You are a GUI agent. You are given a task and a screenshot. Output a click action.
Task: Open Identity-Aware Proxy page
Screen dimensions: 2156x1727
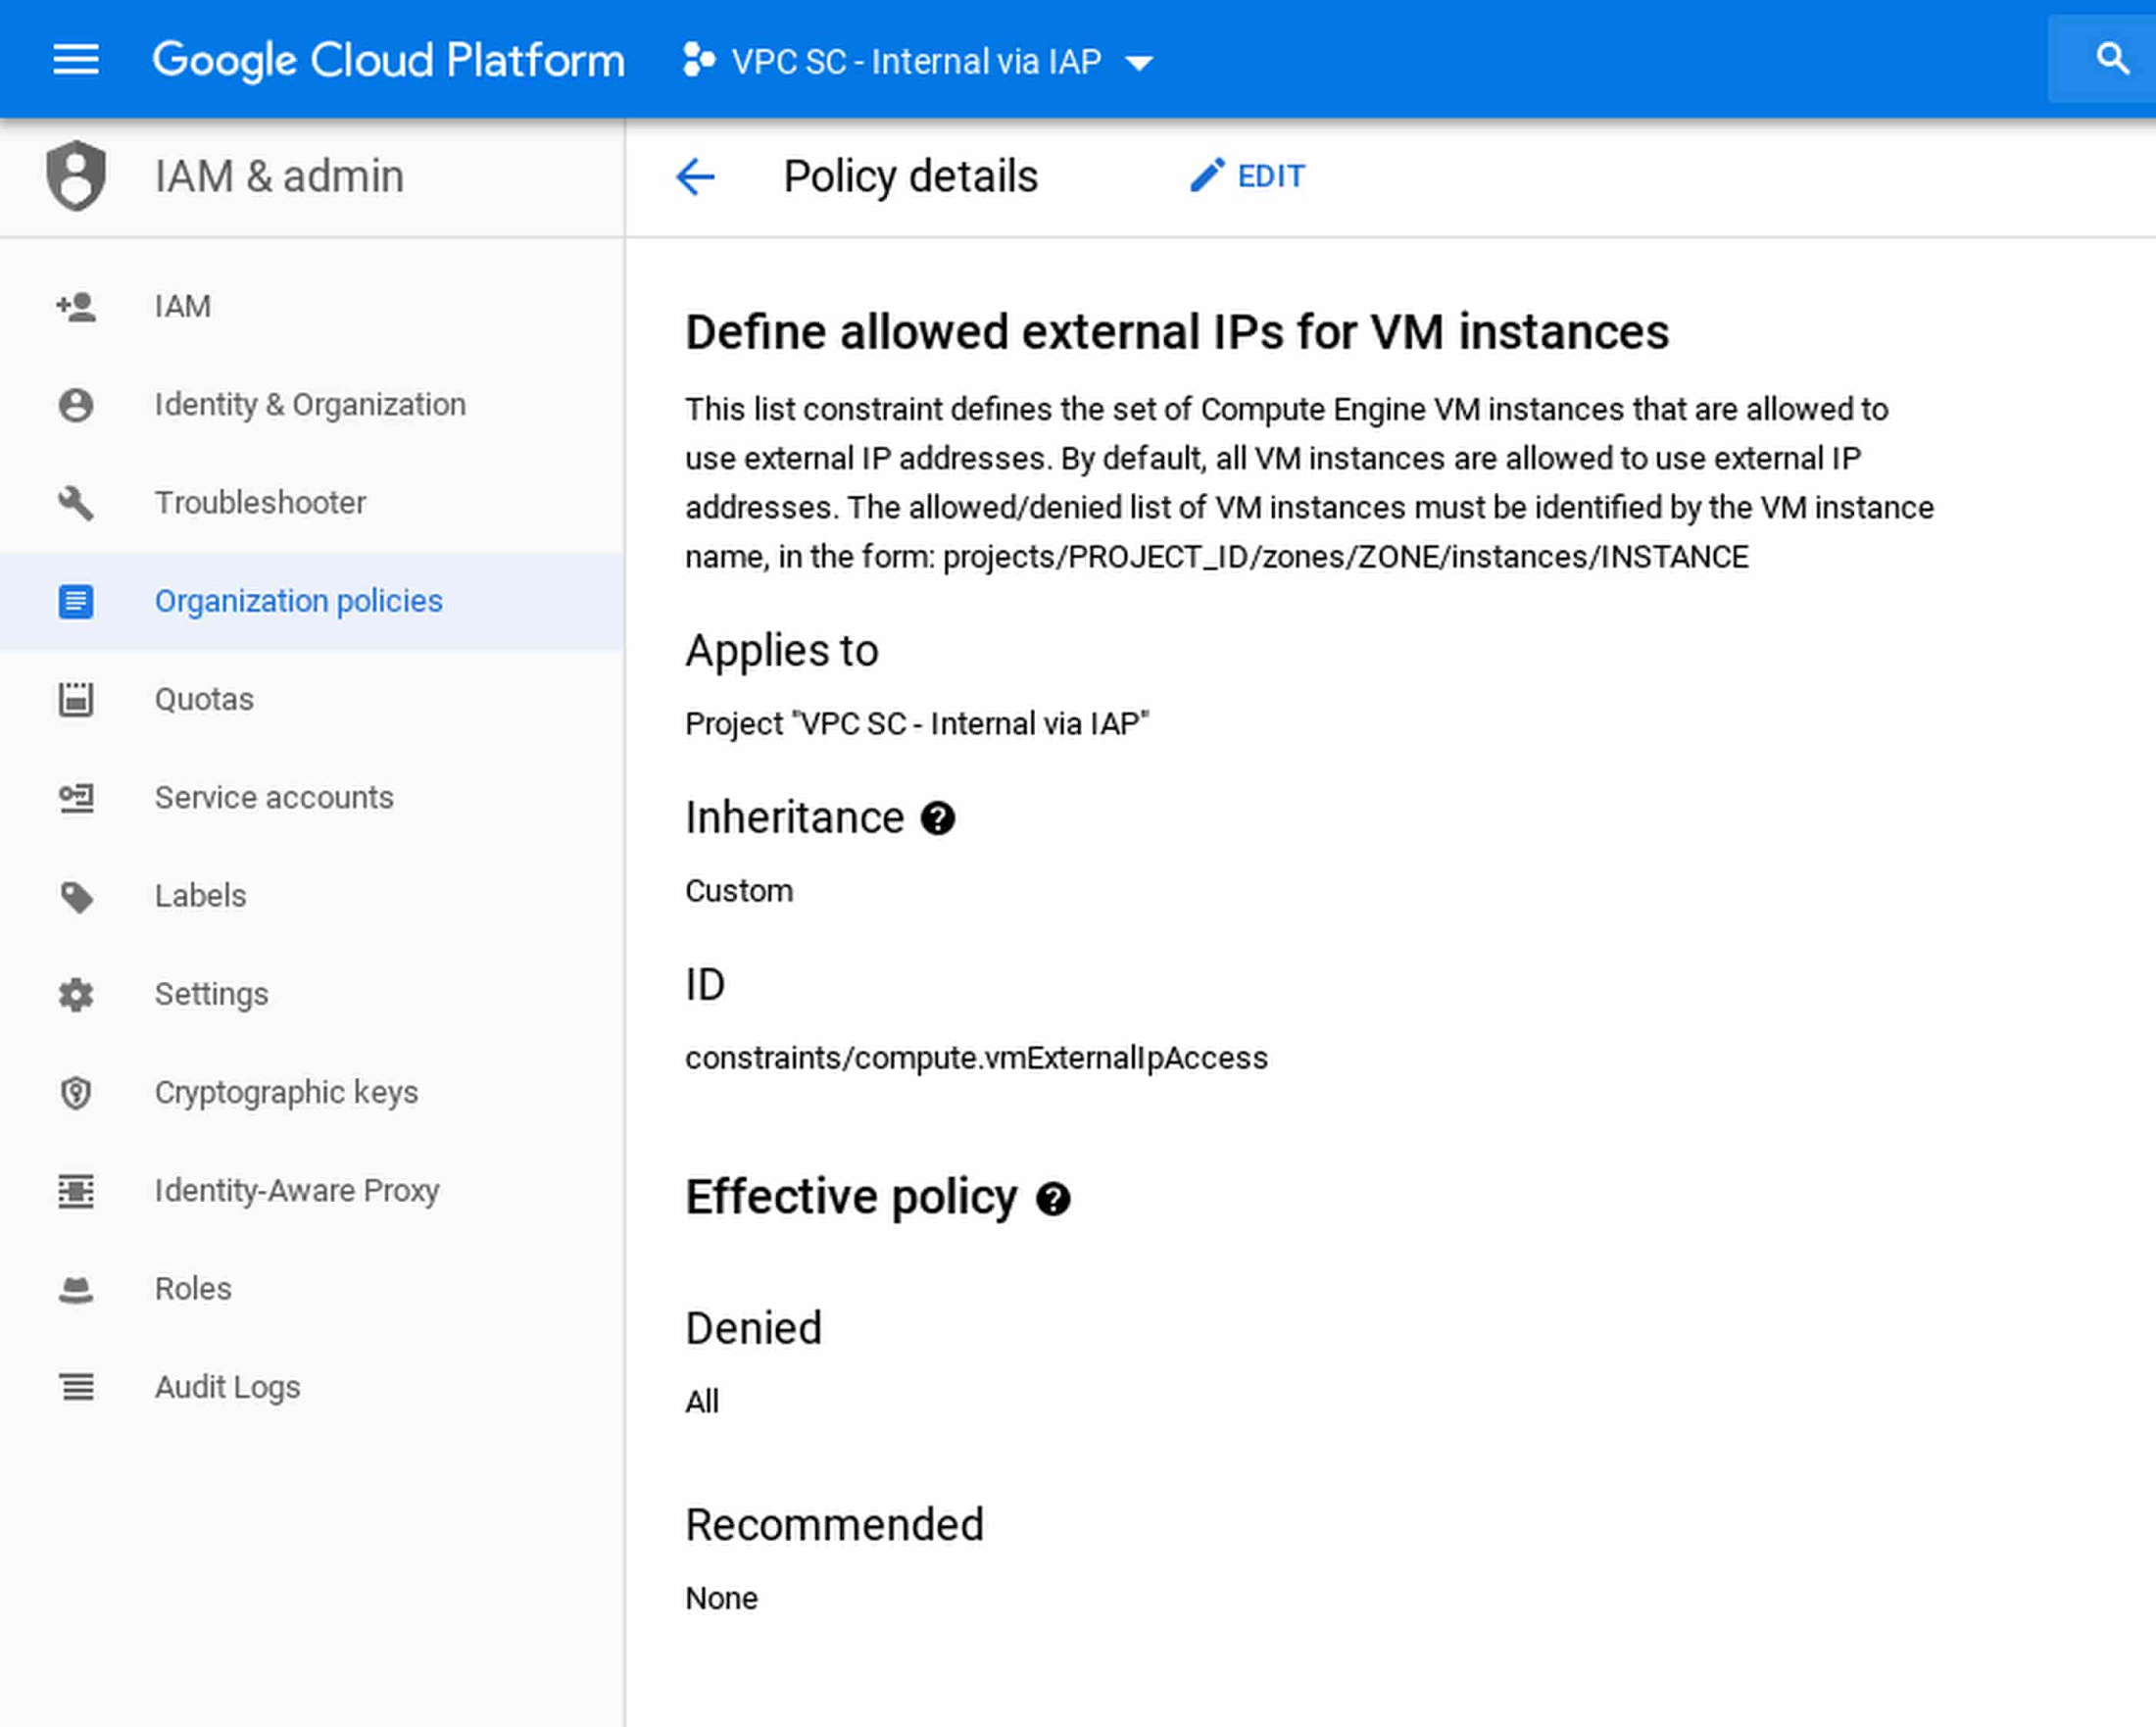point(312,1190)
